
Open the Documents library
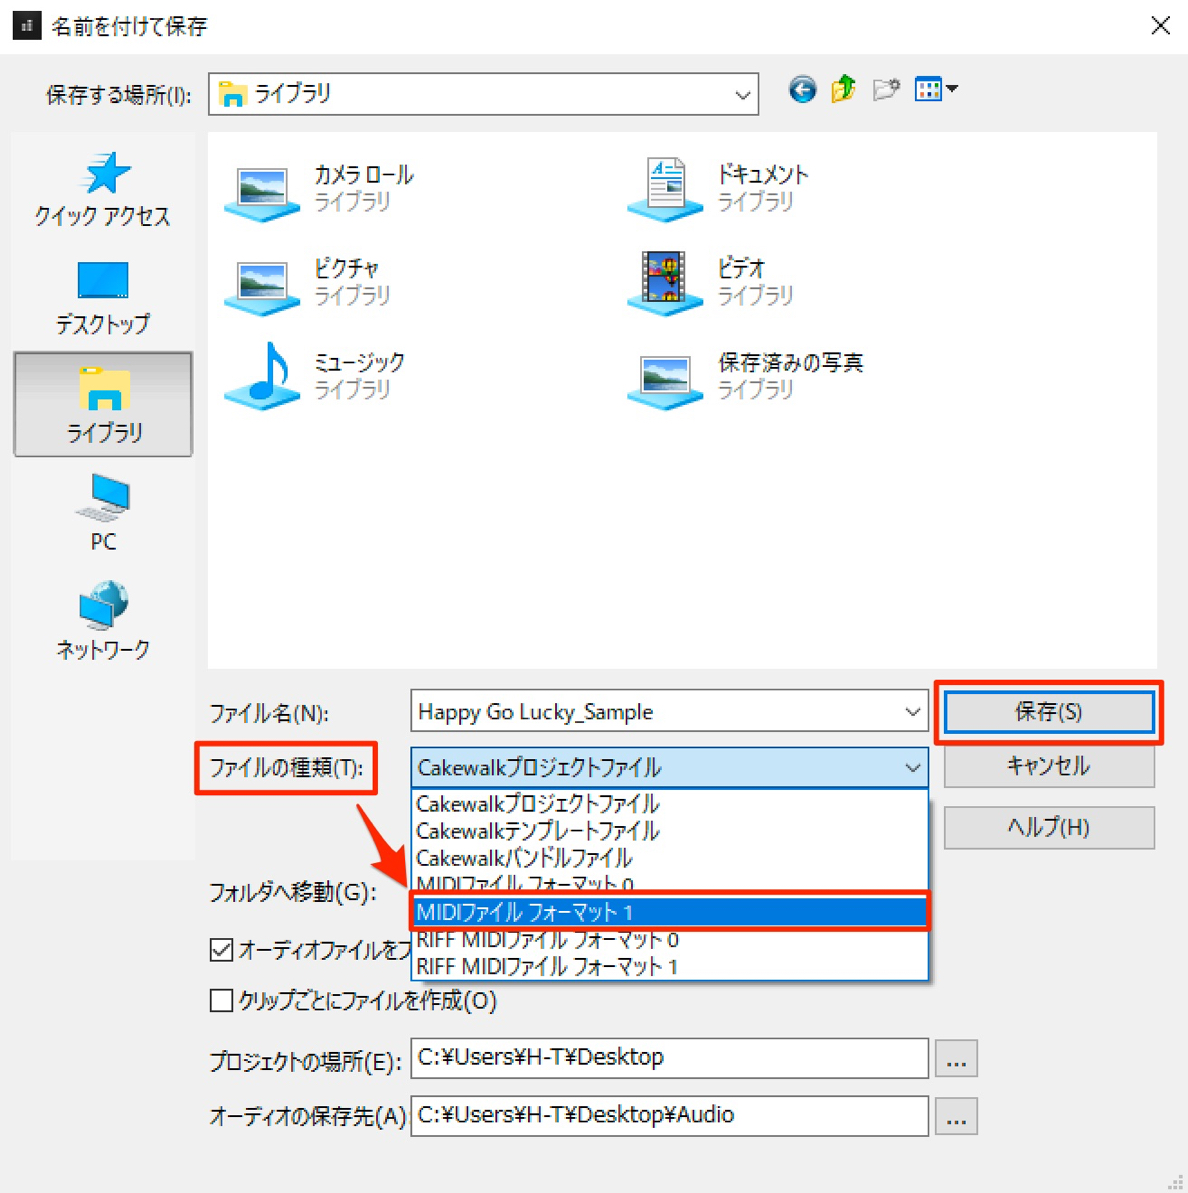click(x=718, y=188)
